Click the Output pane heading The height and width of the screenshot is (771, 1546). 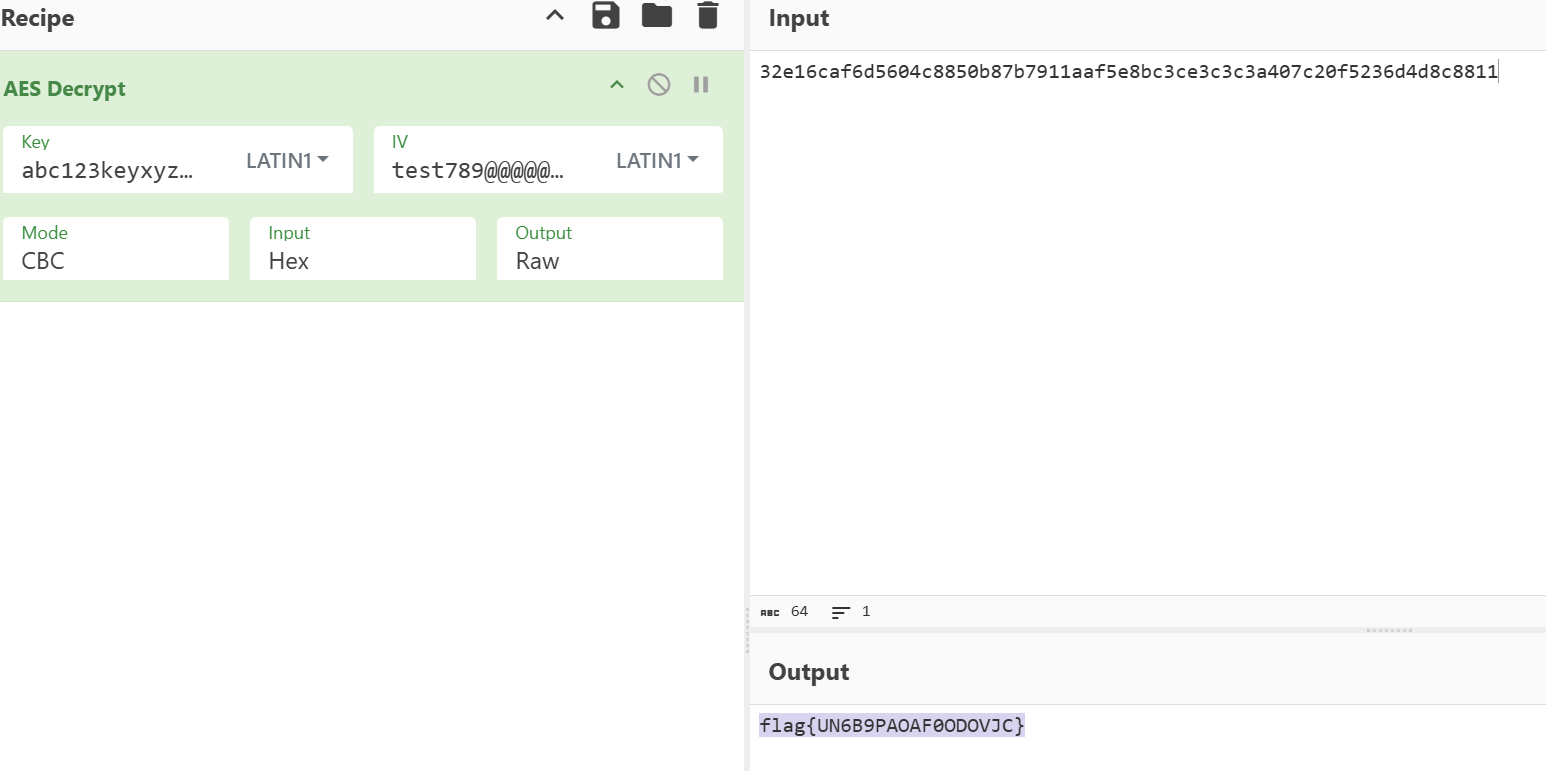809,672
